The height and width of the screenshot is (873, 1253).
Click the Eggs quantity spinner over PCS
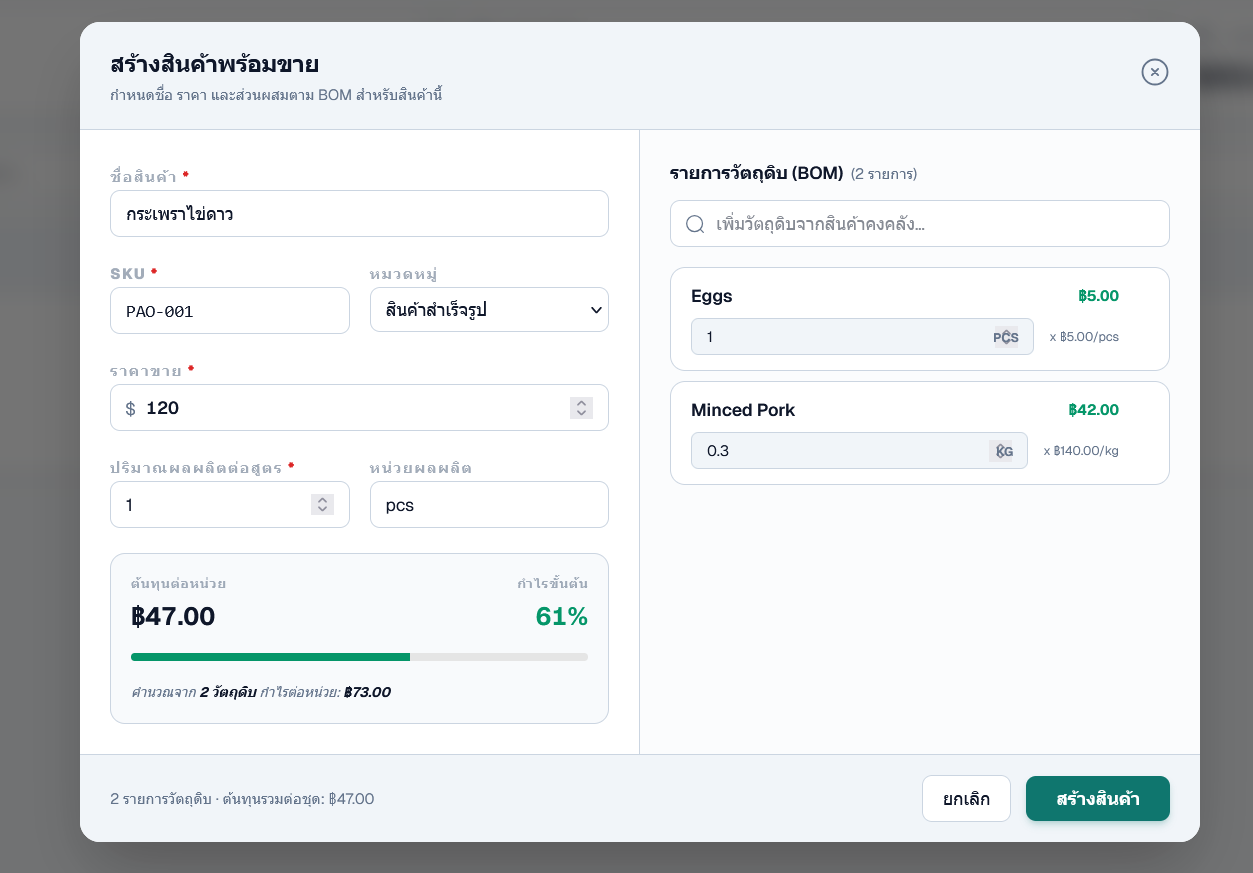pos(1009,337)
